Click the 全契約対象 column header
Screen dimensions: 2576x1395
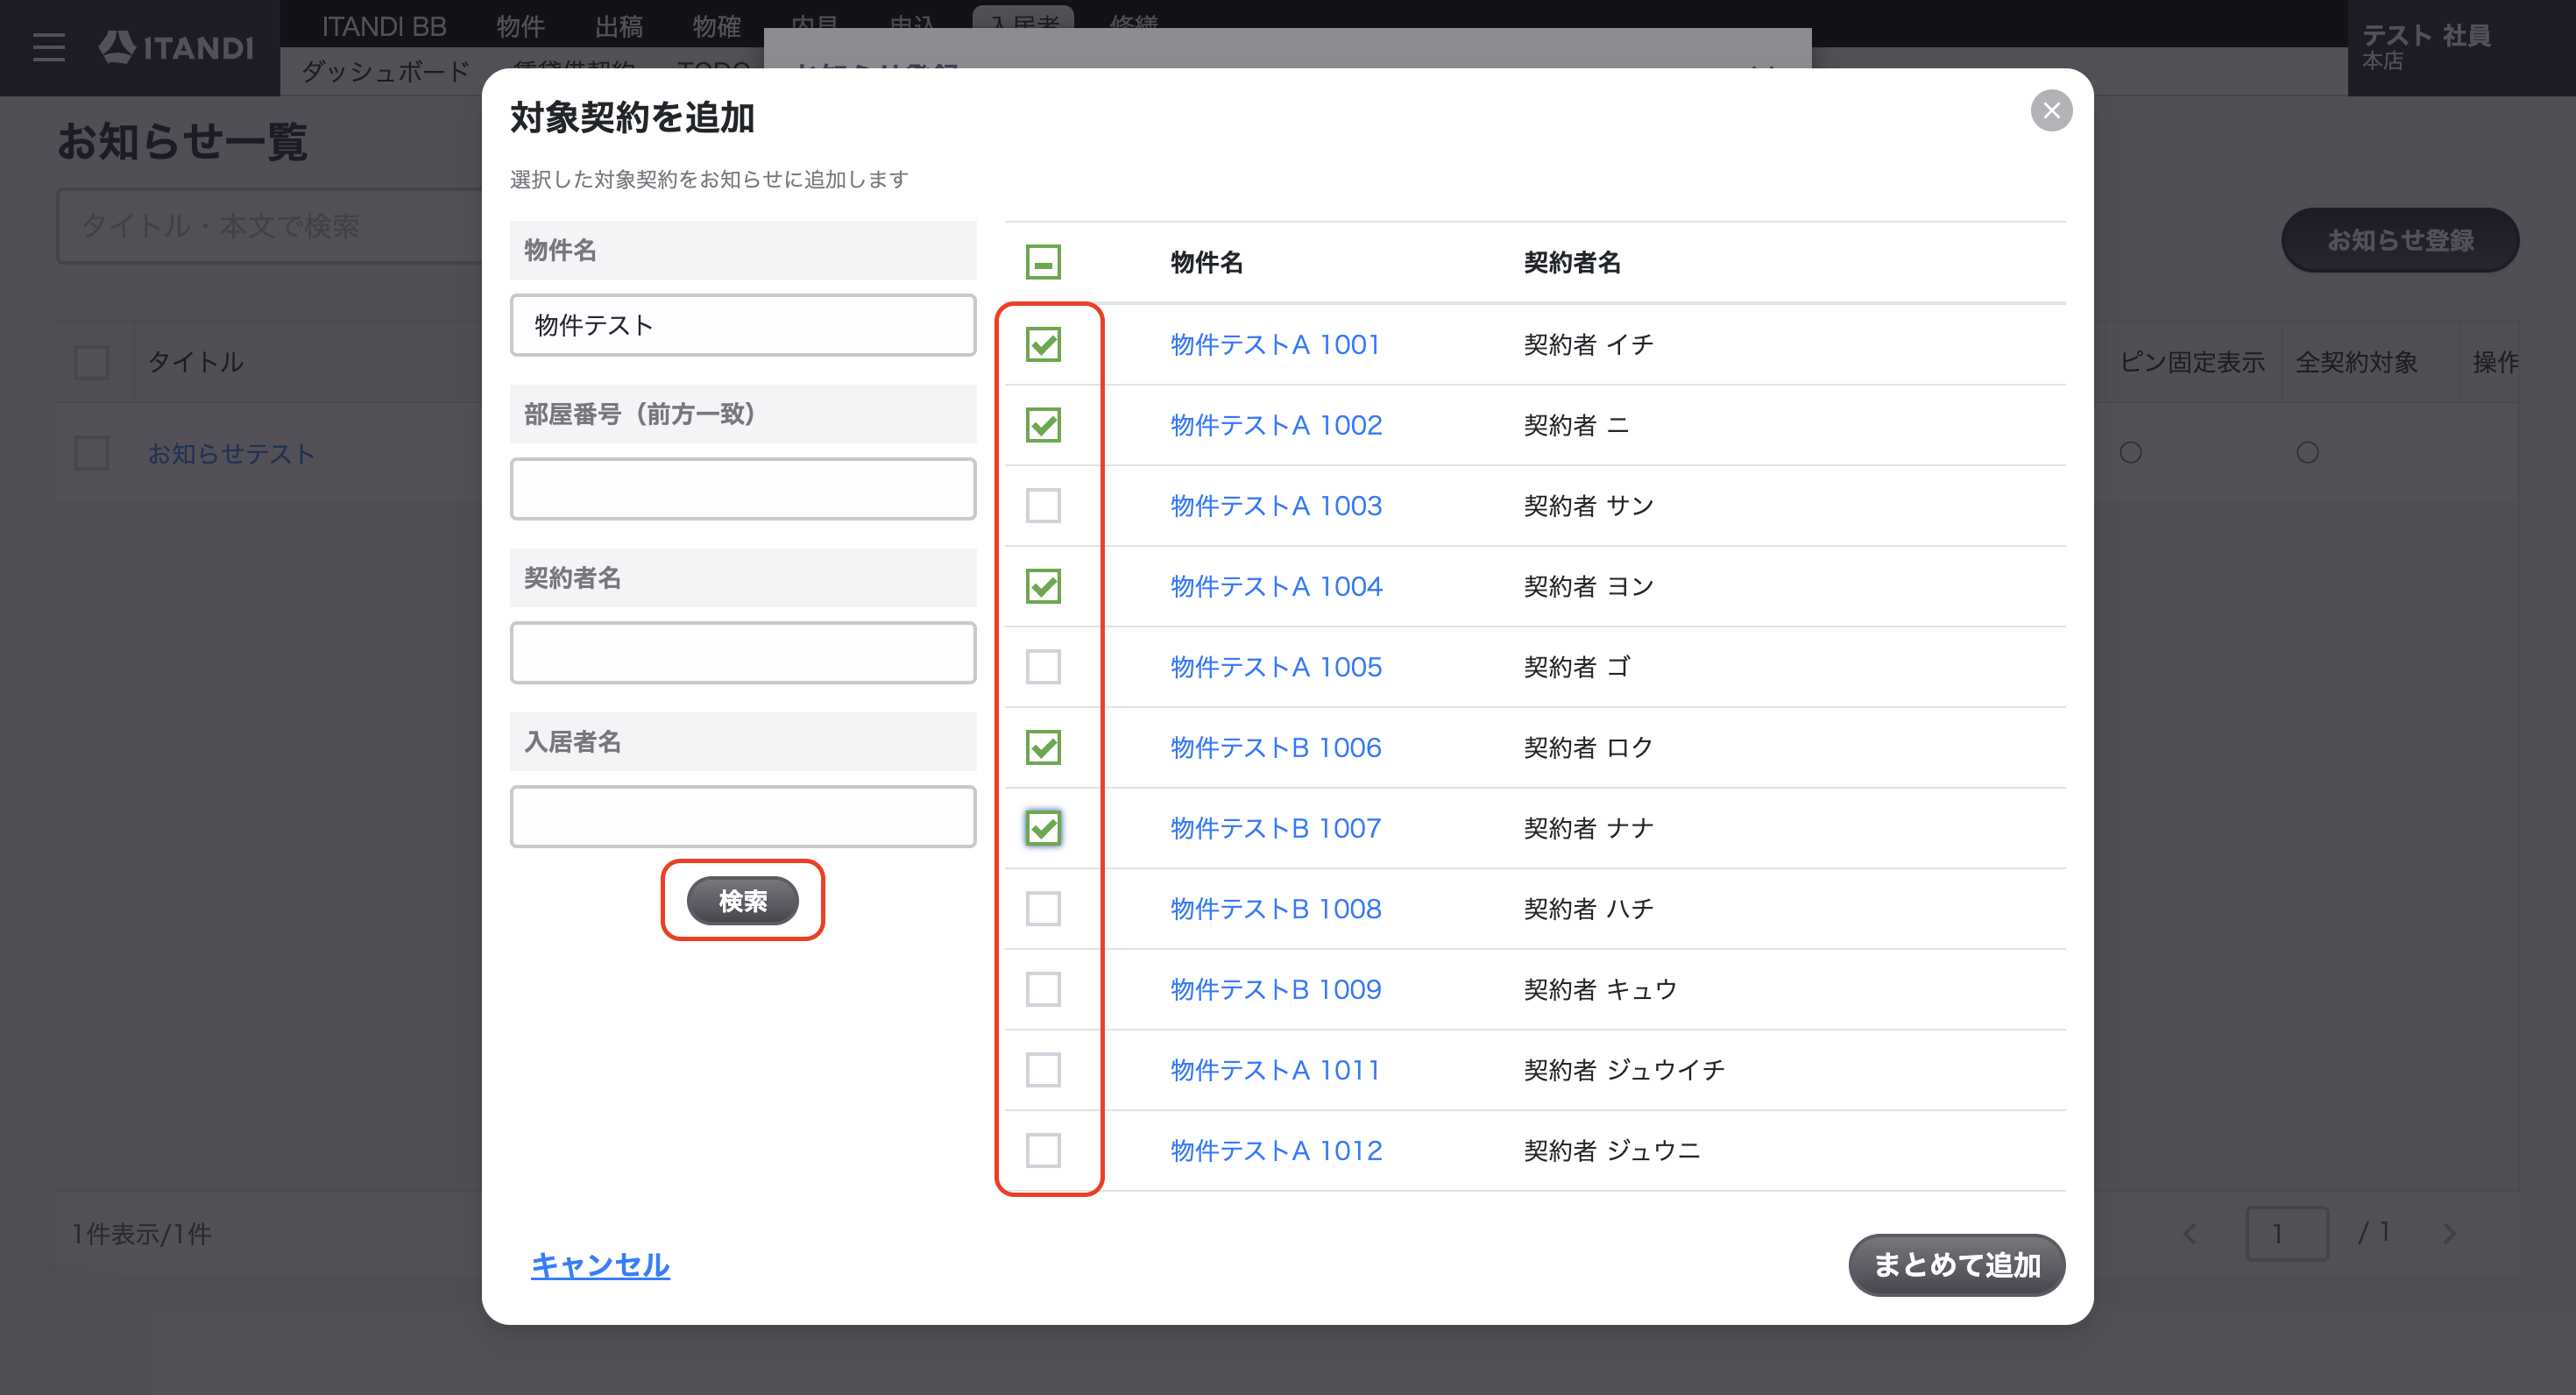click(2356, 362)
